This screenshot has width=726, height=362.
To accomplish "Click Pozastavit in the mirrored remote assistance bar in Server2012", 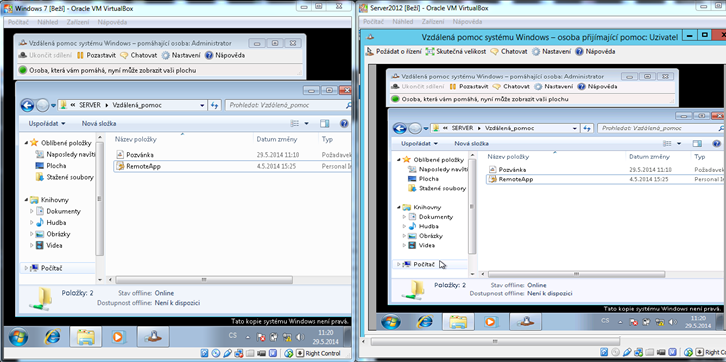I will 469,87.
